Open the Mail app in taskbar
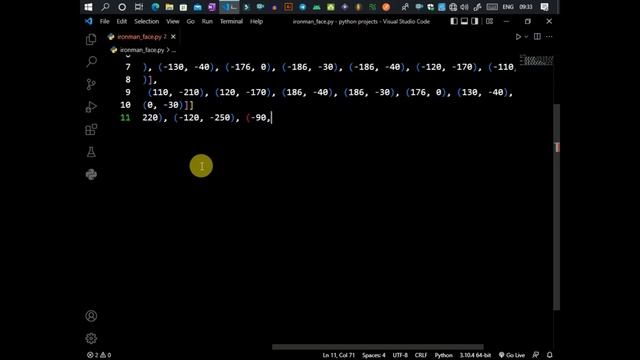The height and width of the screenshot is (360, 640). pos(198,7)
